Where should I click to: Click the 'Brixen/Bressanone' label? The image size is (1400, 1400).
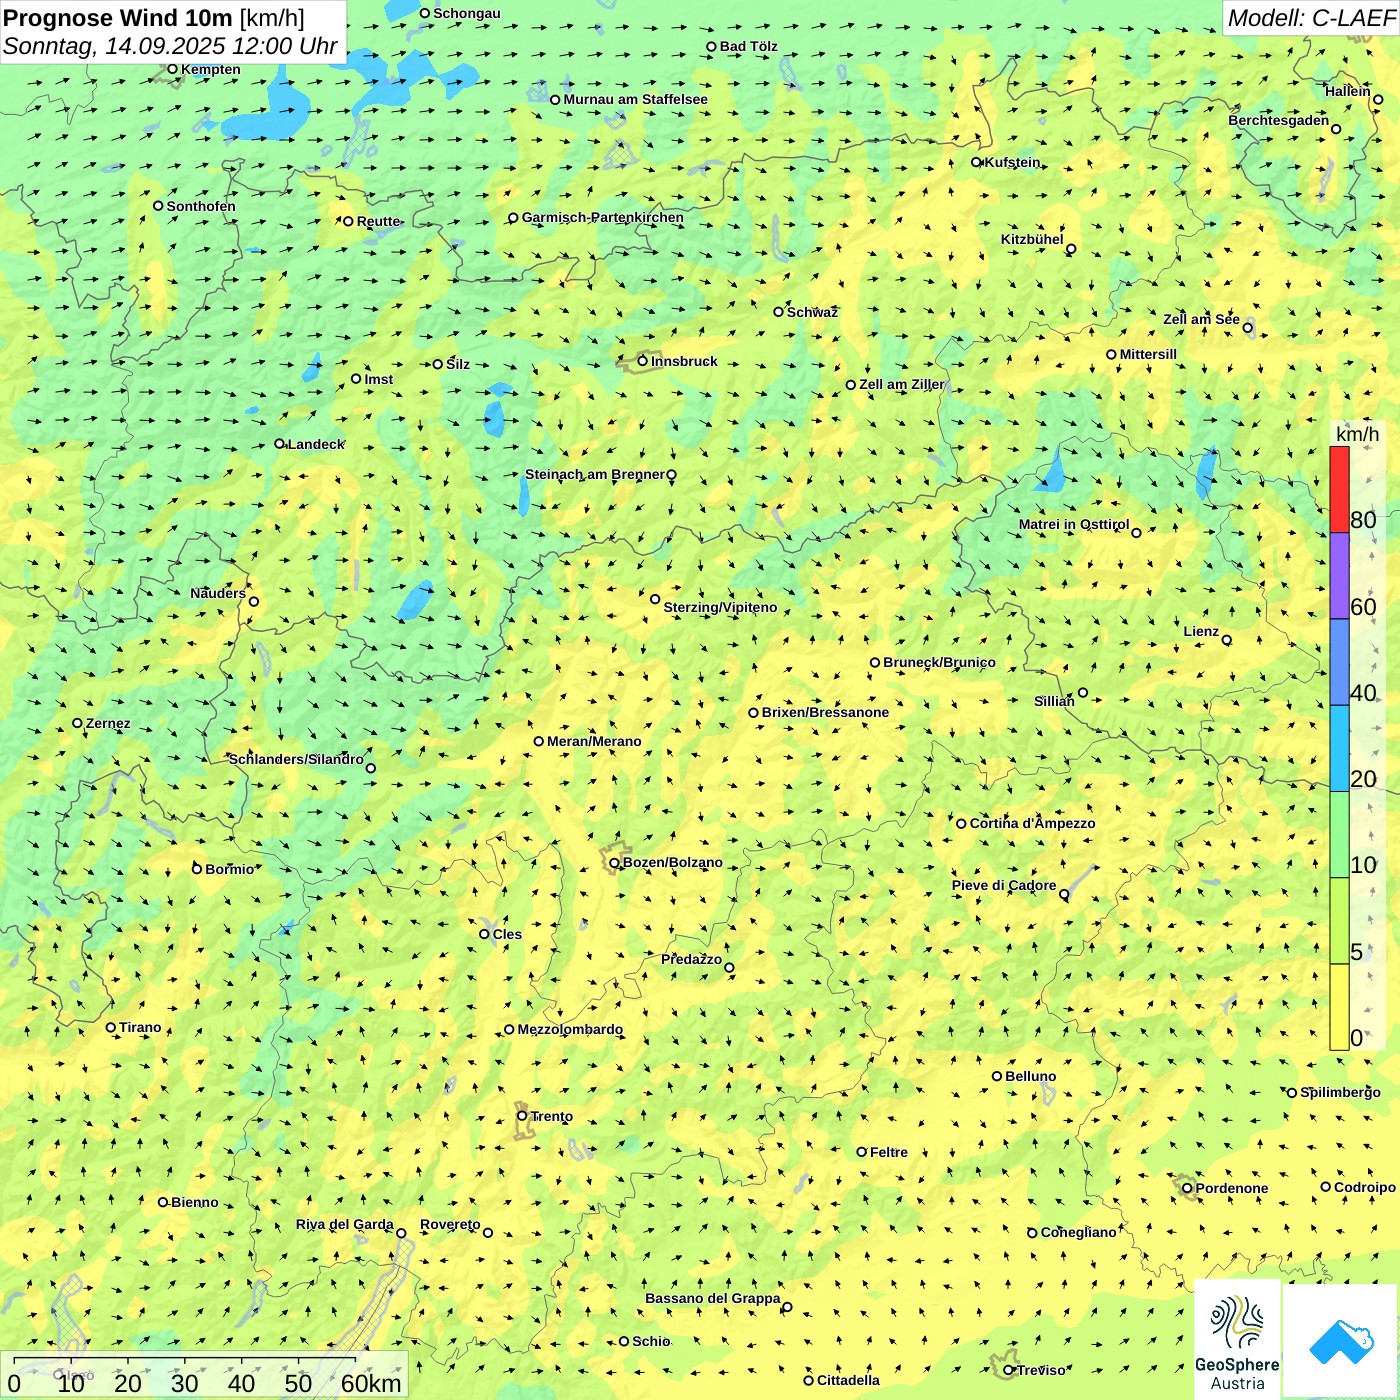(x=825, y=712)
